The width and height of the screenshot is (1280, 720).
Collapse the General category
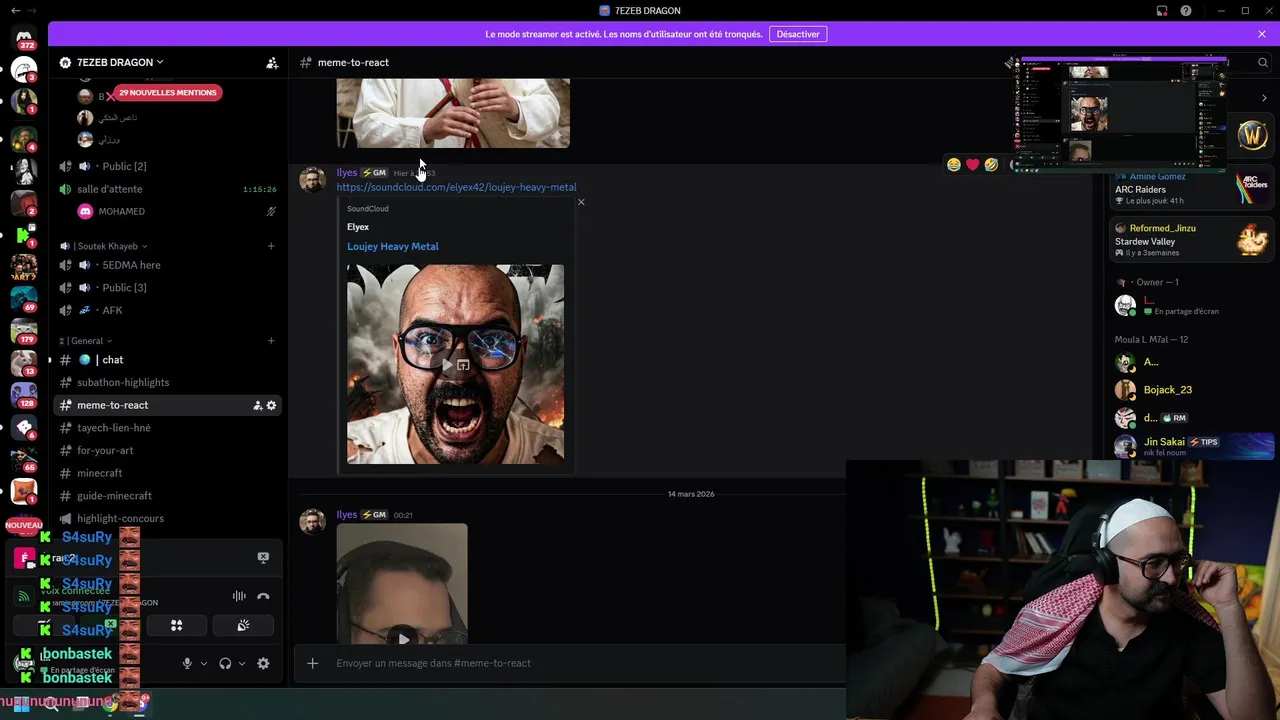point(85,341)
